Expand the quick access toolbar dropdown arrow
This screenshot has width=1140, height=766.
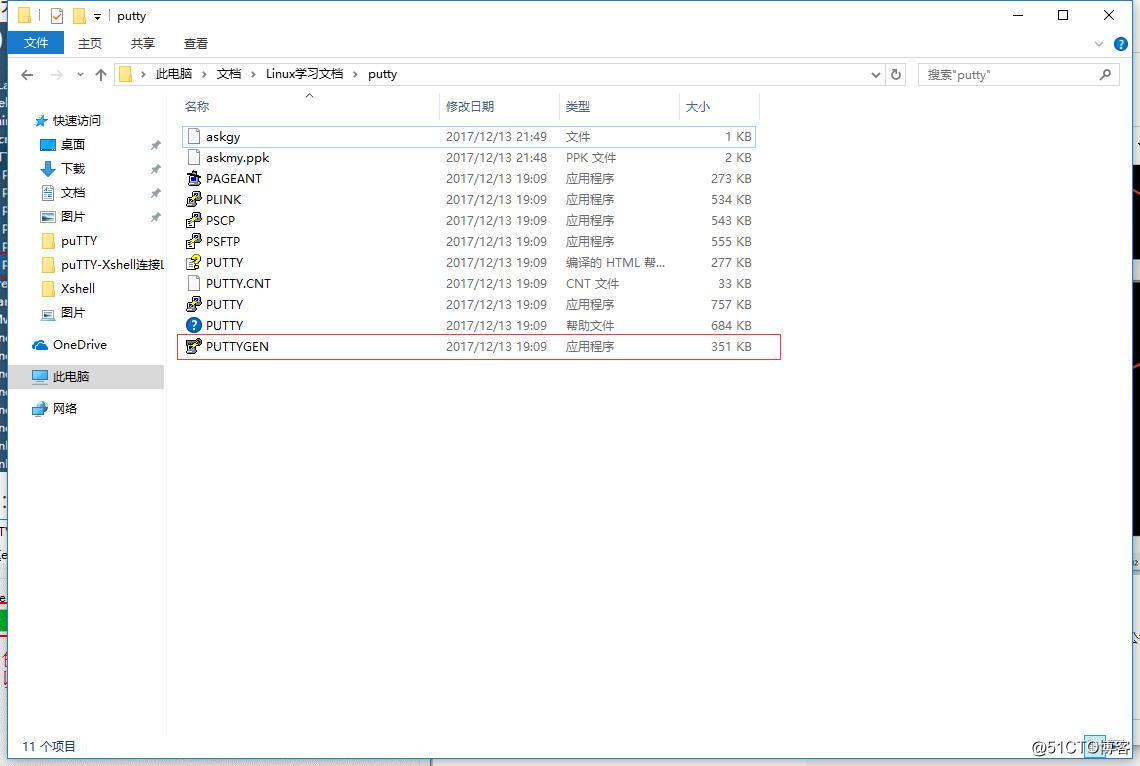(x=97, y=17)
